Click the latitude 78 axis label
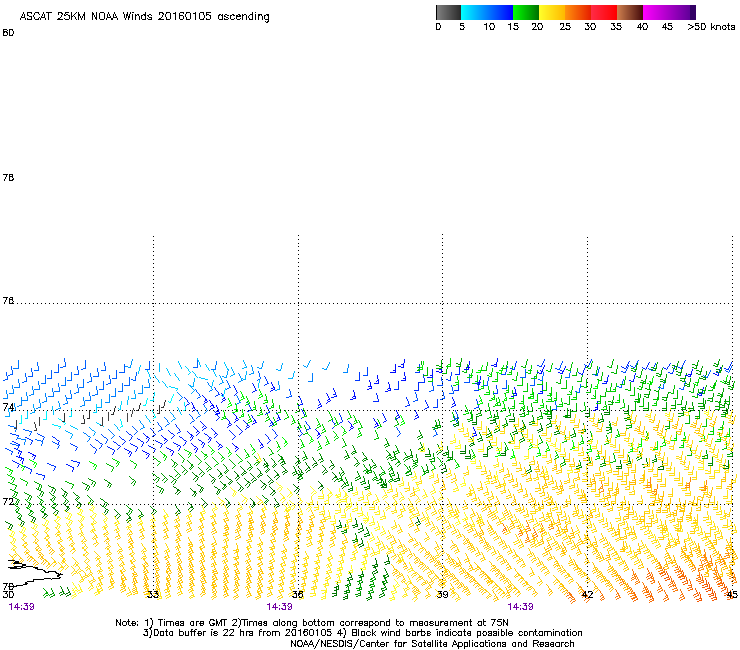This screenshot has width=740, height=650. (8, 177)
